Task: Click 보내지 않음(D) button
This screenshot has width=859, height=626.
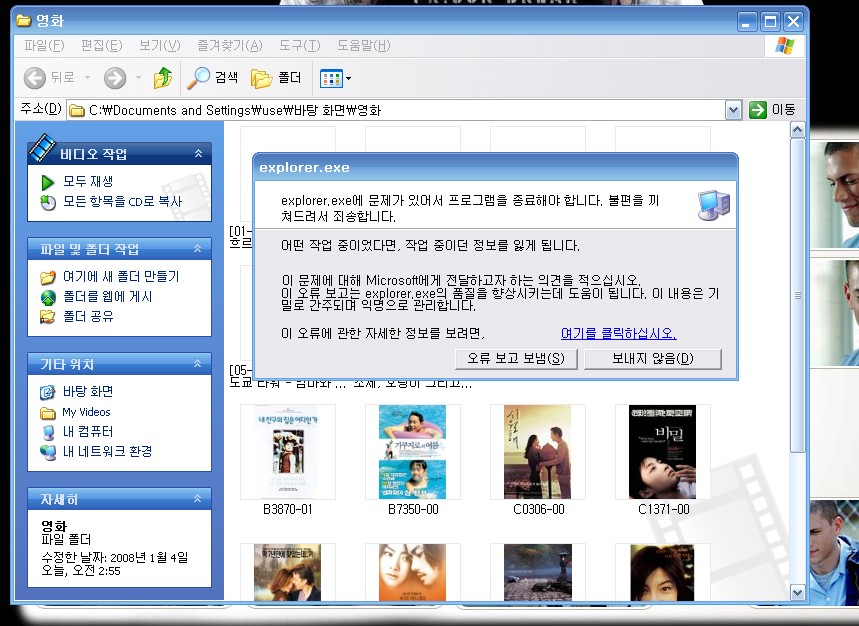Action: click(x=652, y=359)
